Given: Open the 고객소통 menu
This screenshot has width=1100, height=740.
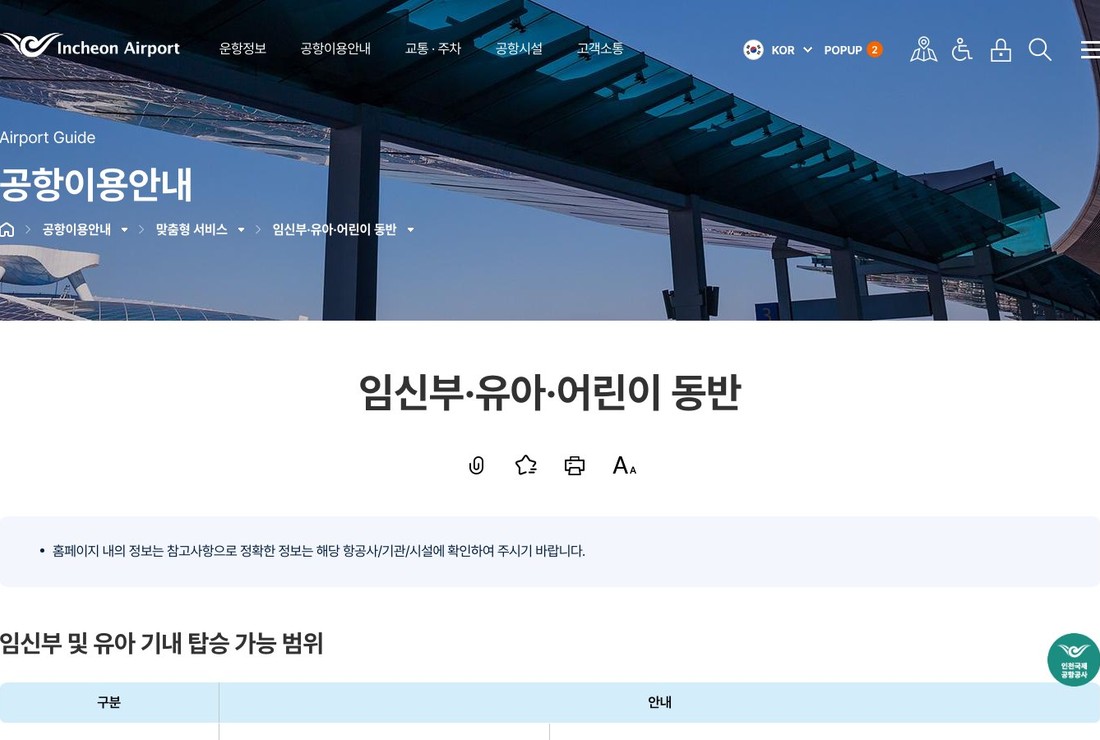Looking at the screenshot, I should (x=600, y=48).
